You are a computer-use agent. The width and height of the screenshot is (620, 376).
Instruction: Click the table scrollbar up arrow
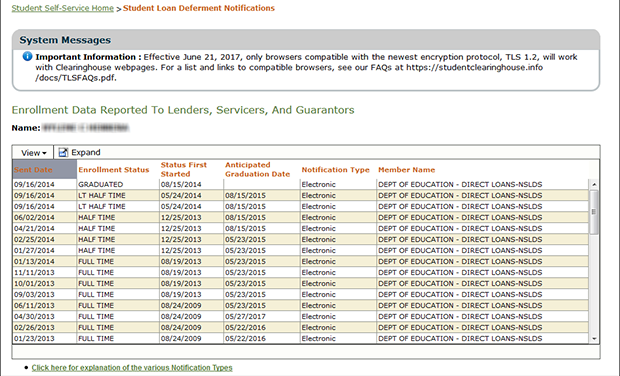tap(594, 185)
